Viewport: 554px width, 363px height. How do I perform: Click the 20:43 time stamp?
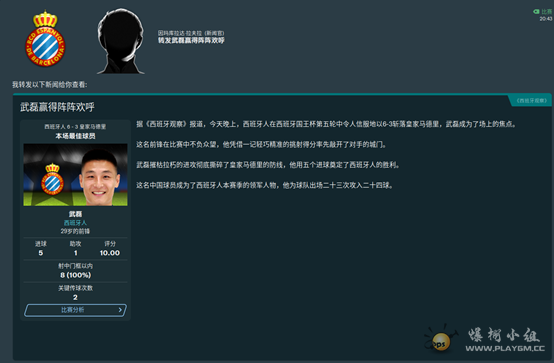click(x=546, y=19)
